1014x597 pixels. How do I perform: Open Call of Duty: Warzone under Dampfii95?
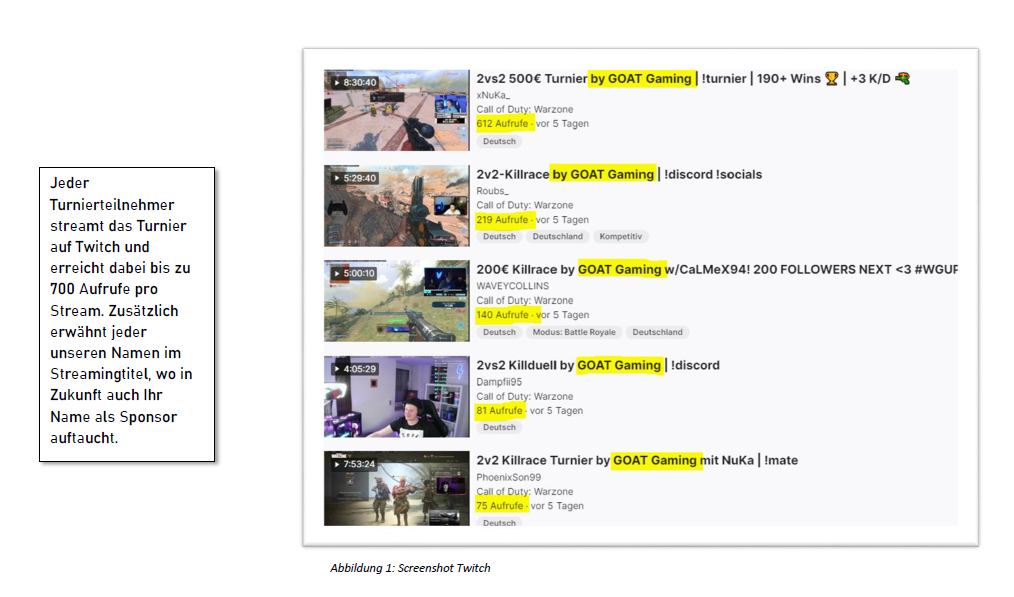point(524,396)
